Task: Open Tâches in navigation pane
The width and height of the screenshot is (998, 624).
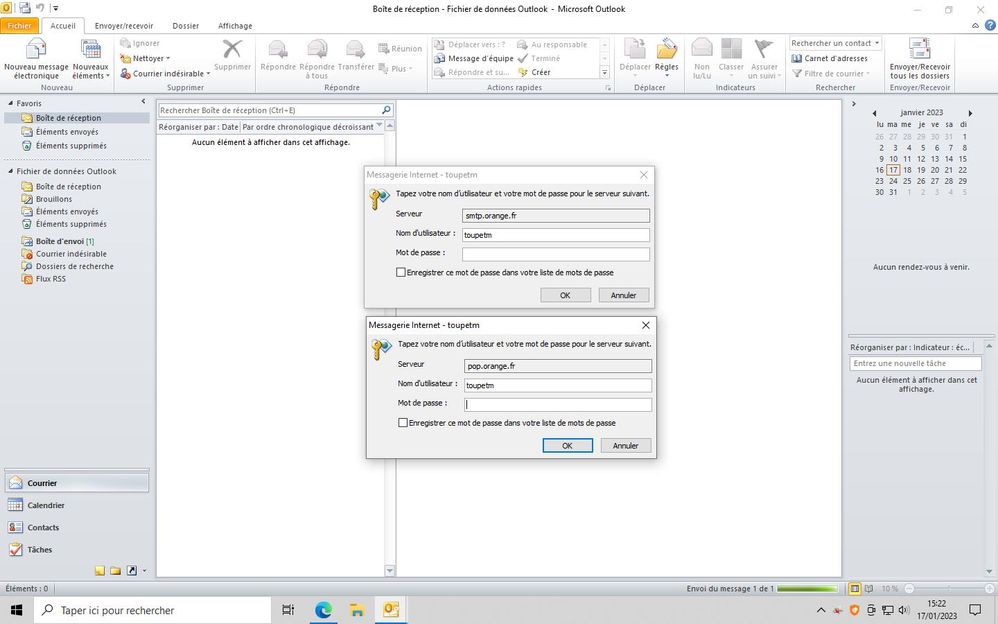Action: pyautogui.click(x=40, y=549)
